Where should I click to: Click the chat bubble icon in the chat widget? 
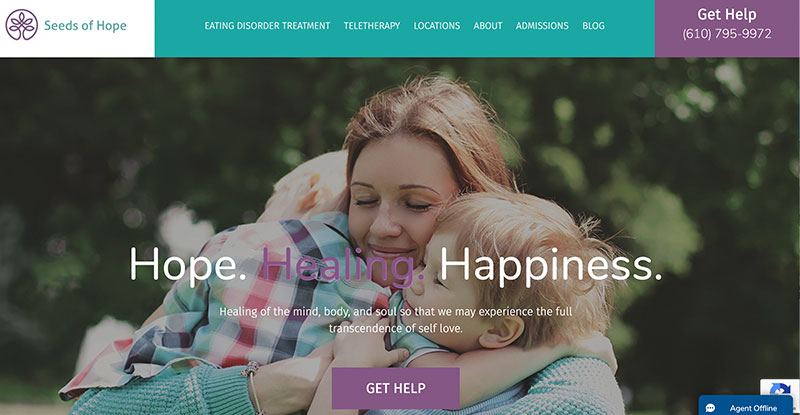tap(710, 408)
